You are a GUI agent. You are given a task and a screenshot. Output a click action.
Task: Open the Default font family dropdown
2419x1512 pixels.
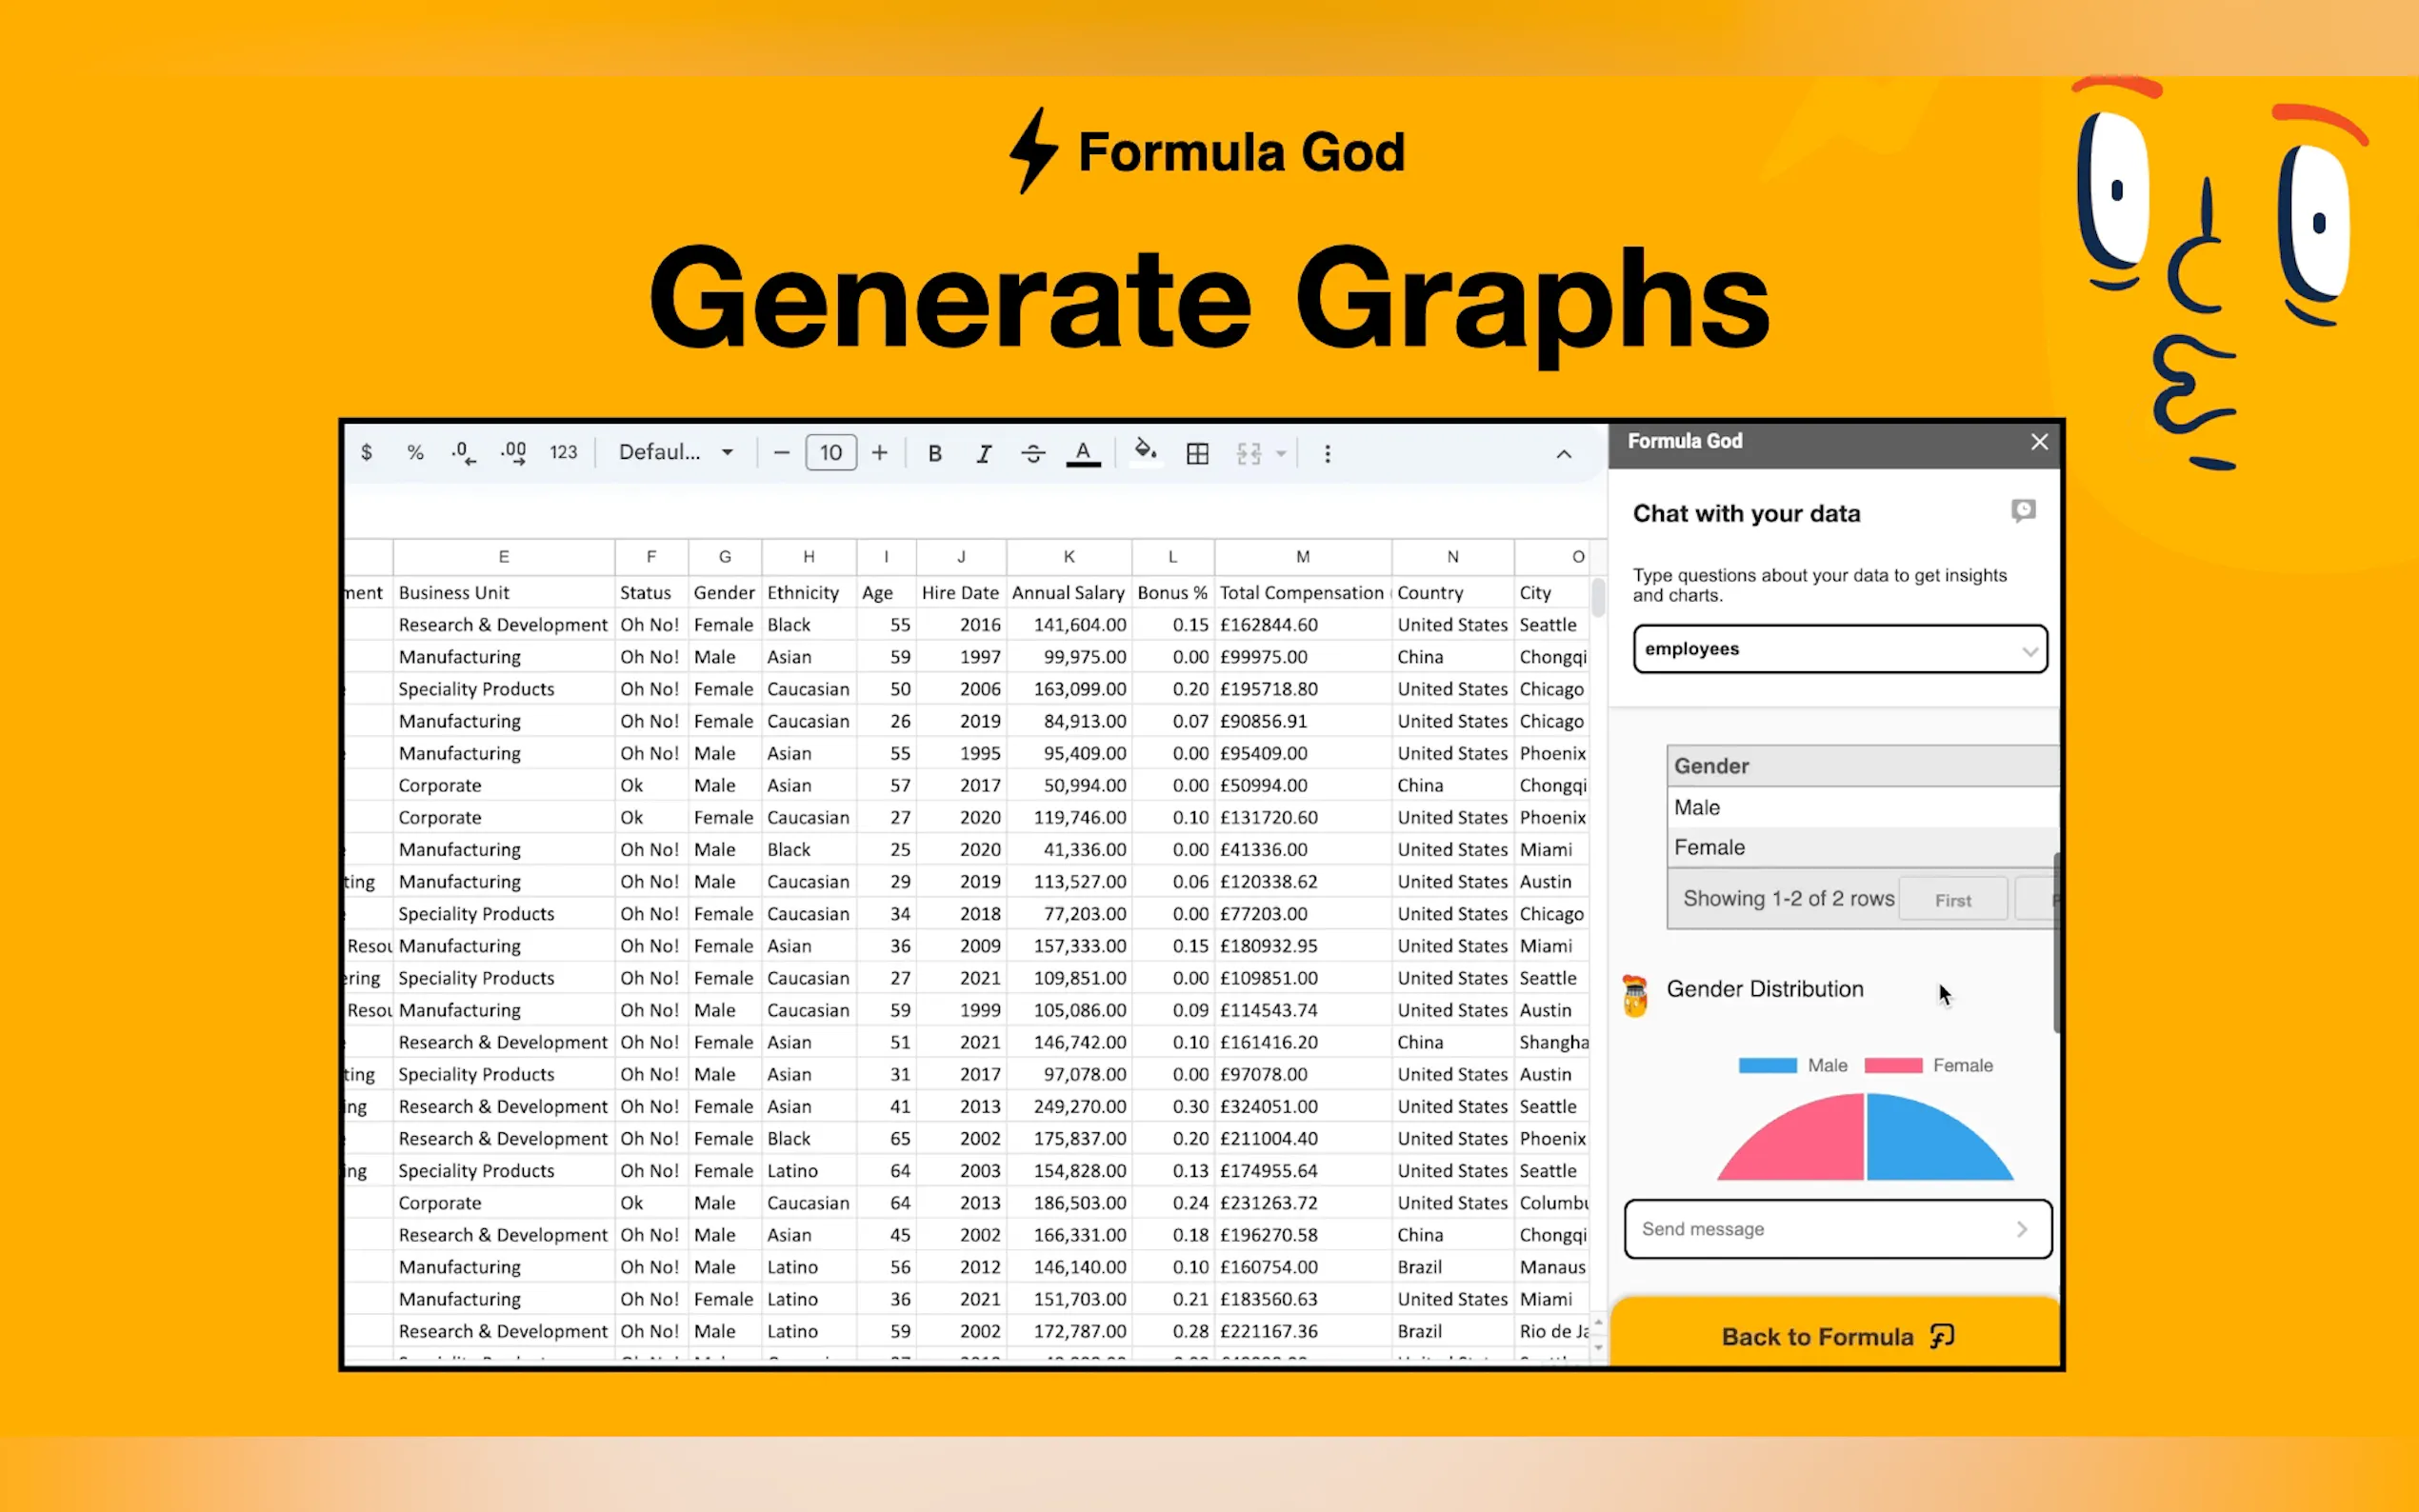click(675, 452)
